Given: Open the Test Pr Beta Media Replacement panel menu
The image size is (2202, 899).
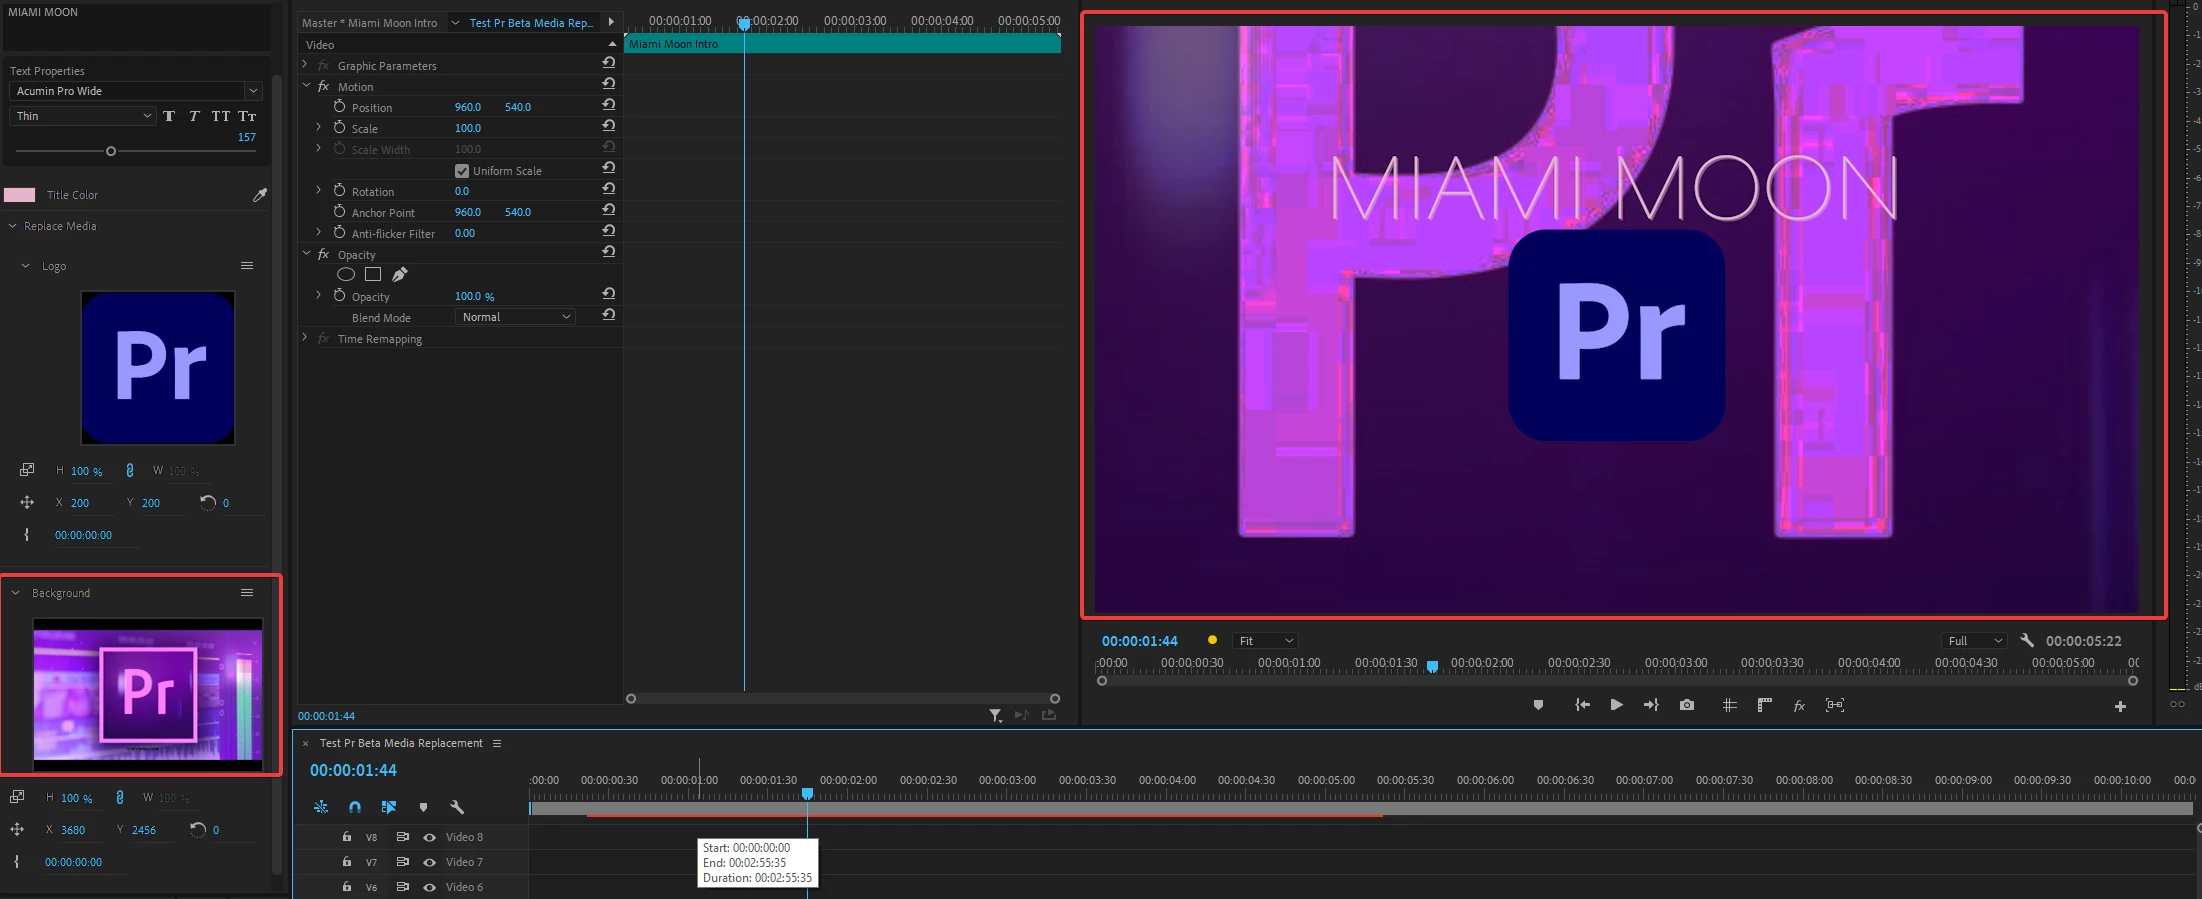Looking at the screenshot, I should click(497, 743).
